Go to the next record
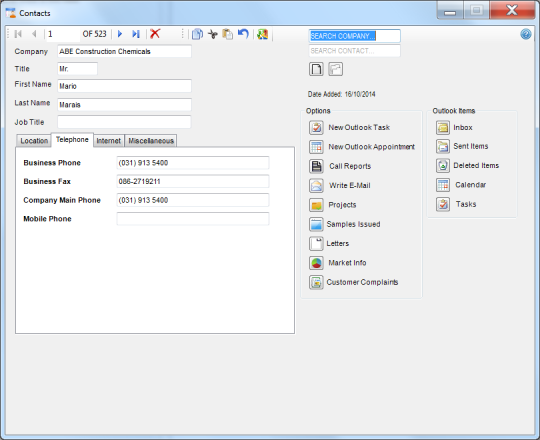 click(x=120, y=34)
